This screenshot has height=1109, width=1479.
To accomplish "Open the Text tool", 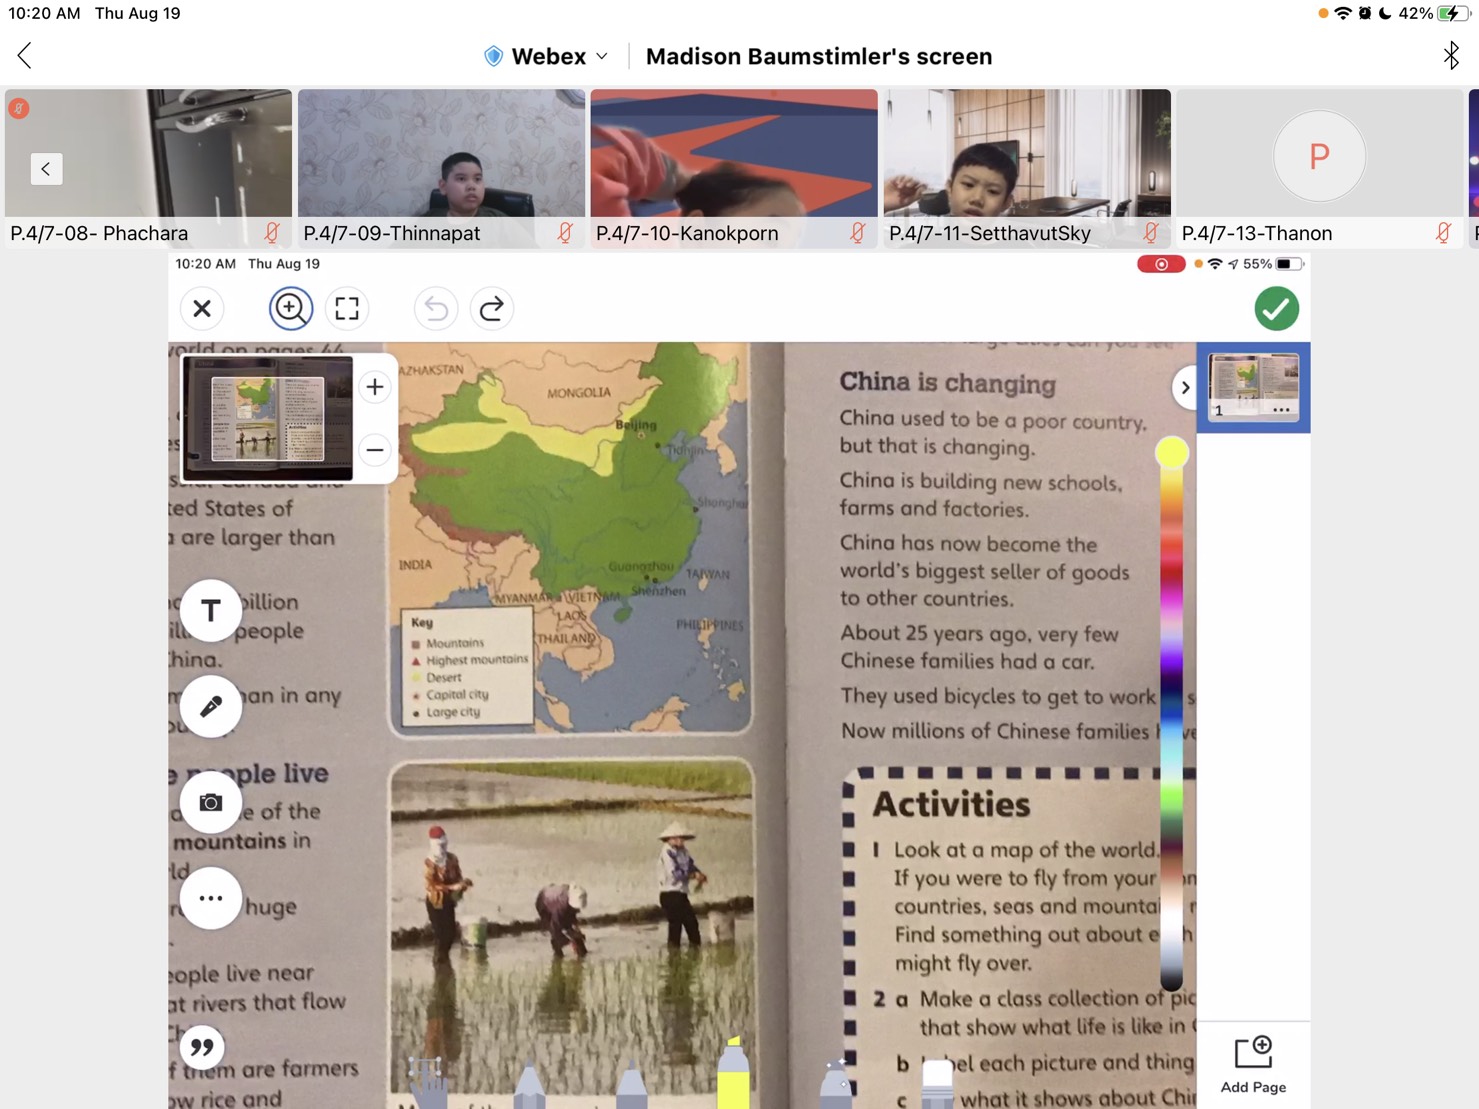I will [x=211, y=610].
